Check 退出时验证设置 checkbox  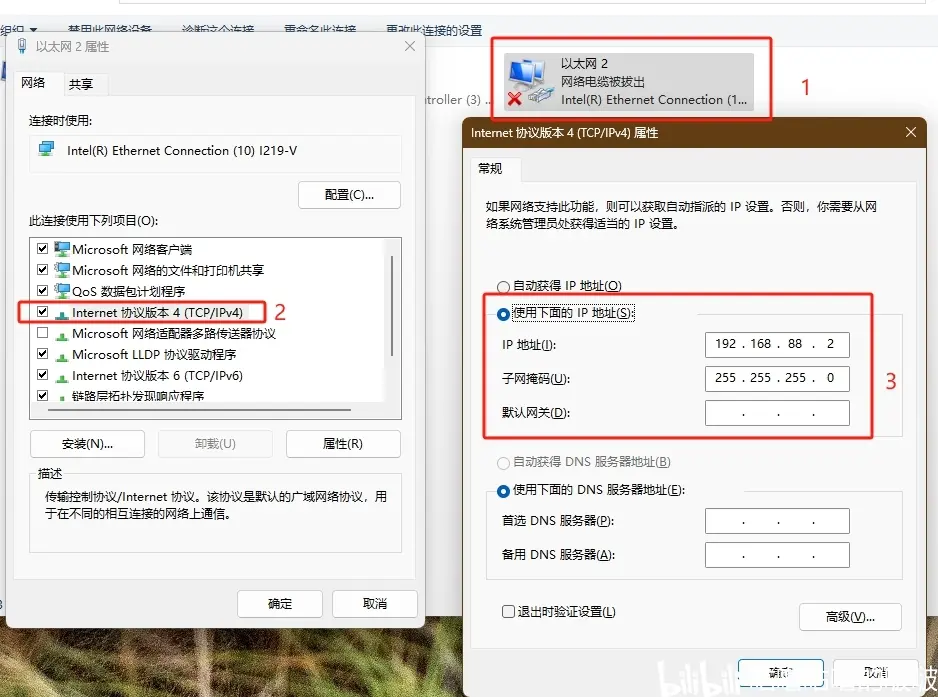coord(508,611)
